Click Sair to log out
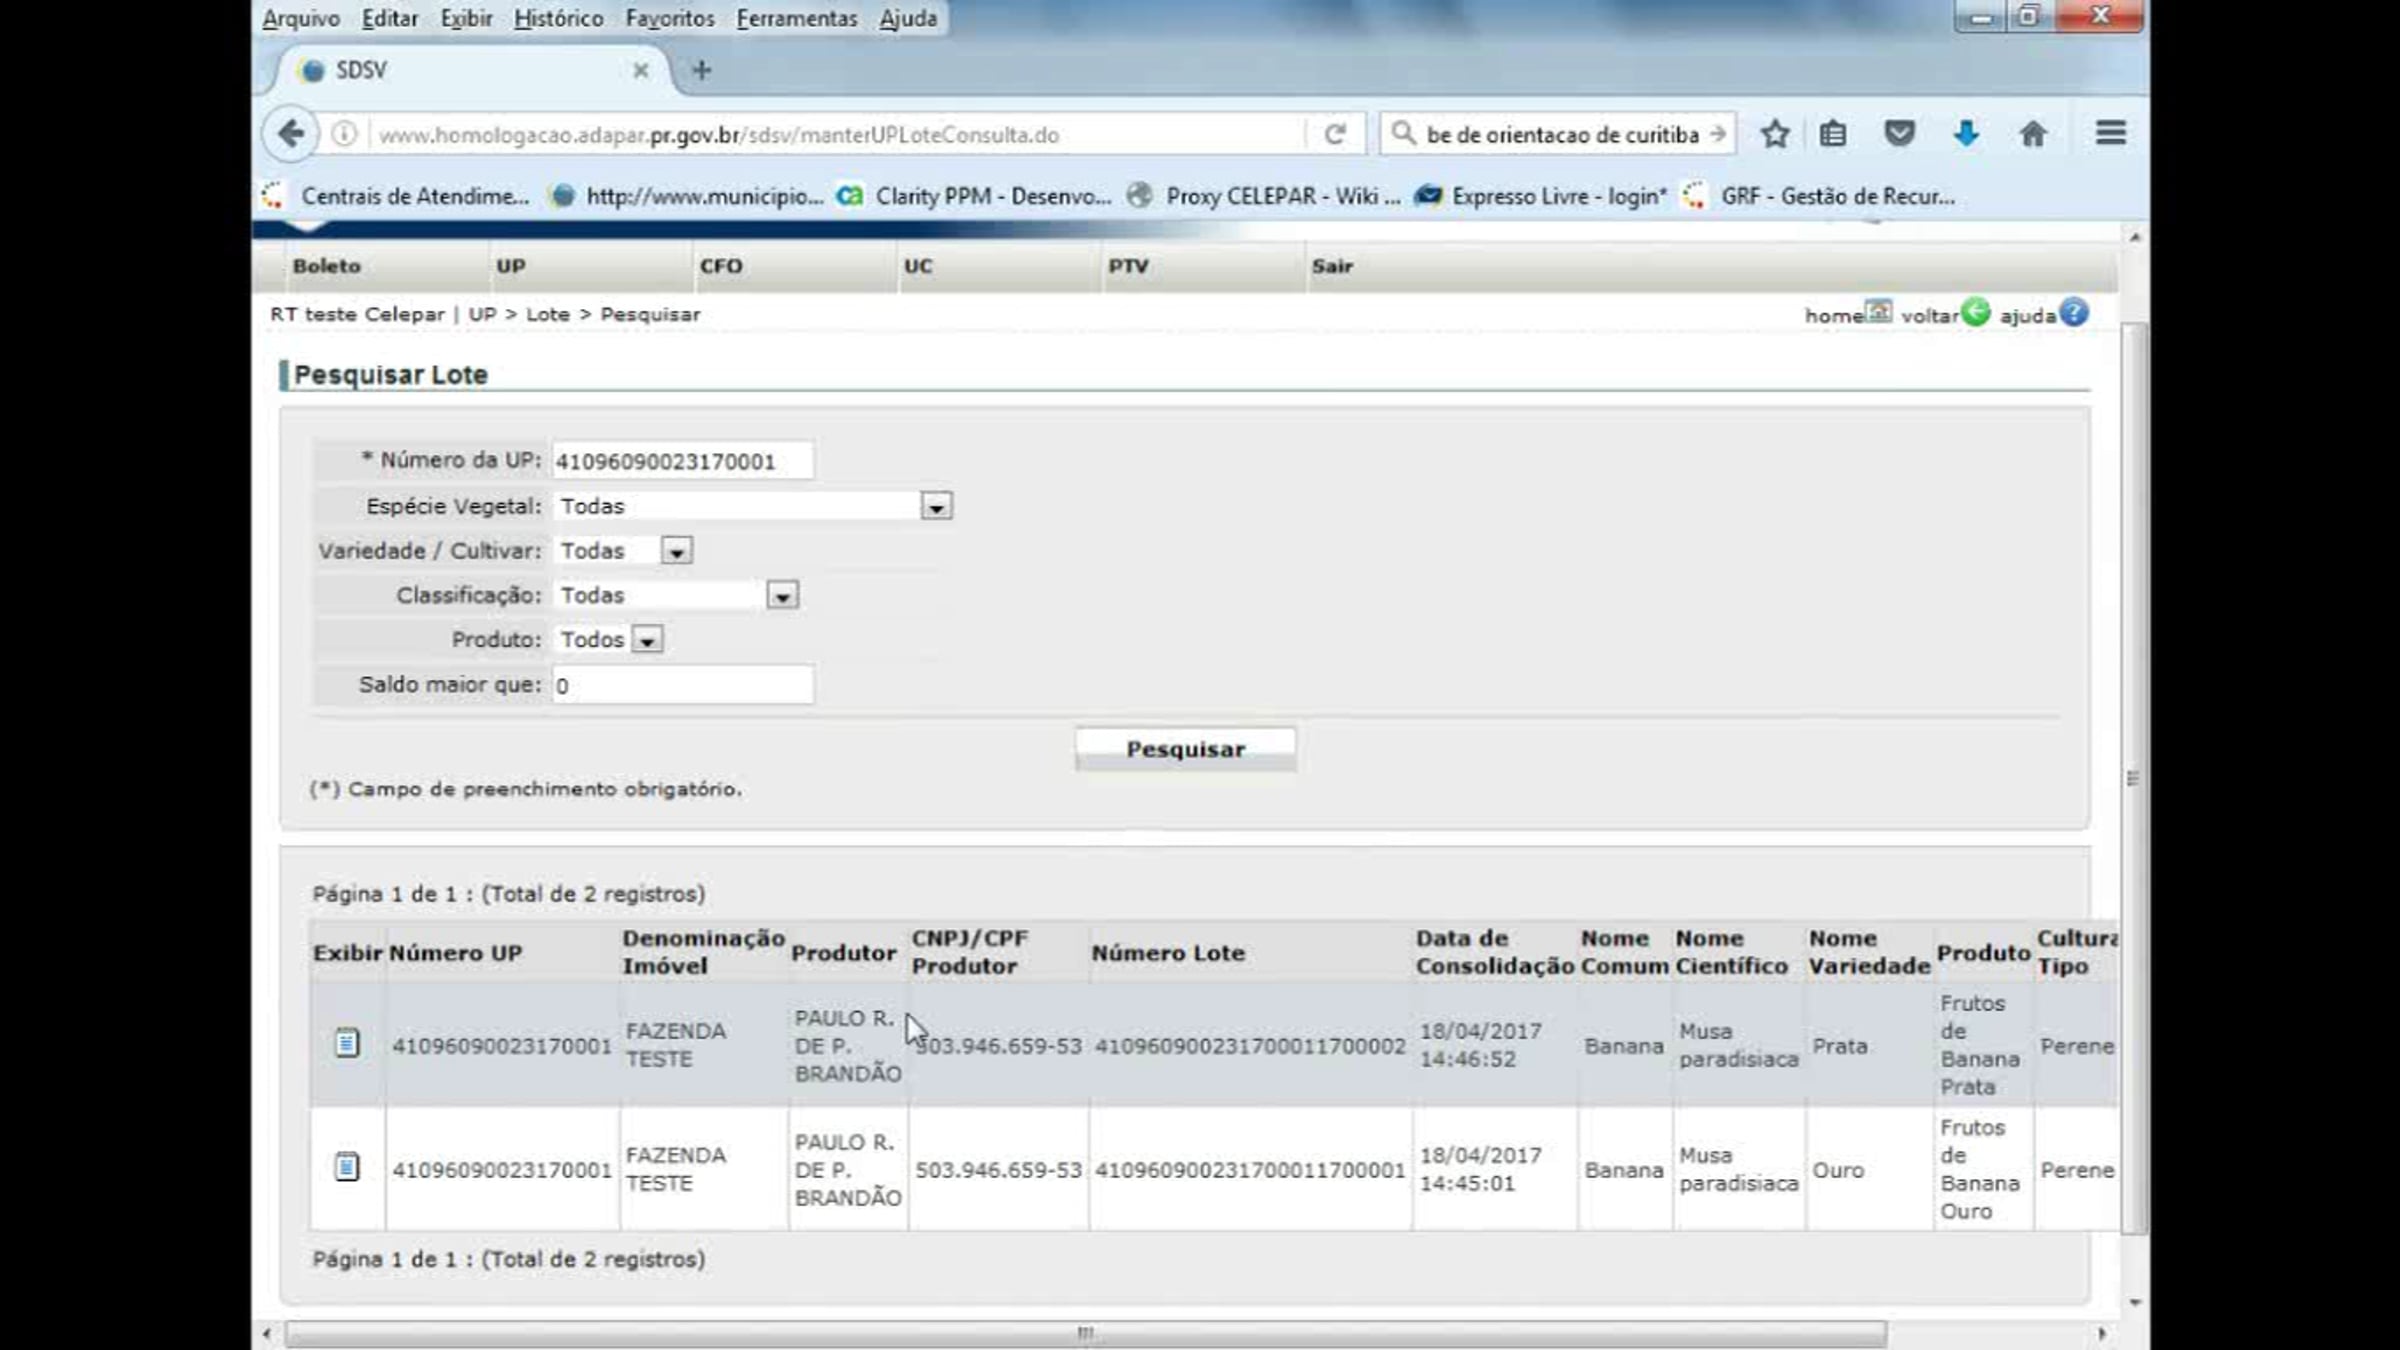This screenshot has height=1350, width=2400. 1332,266
